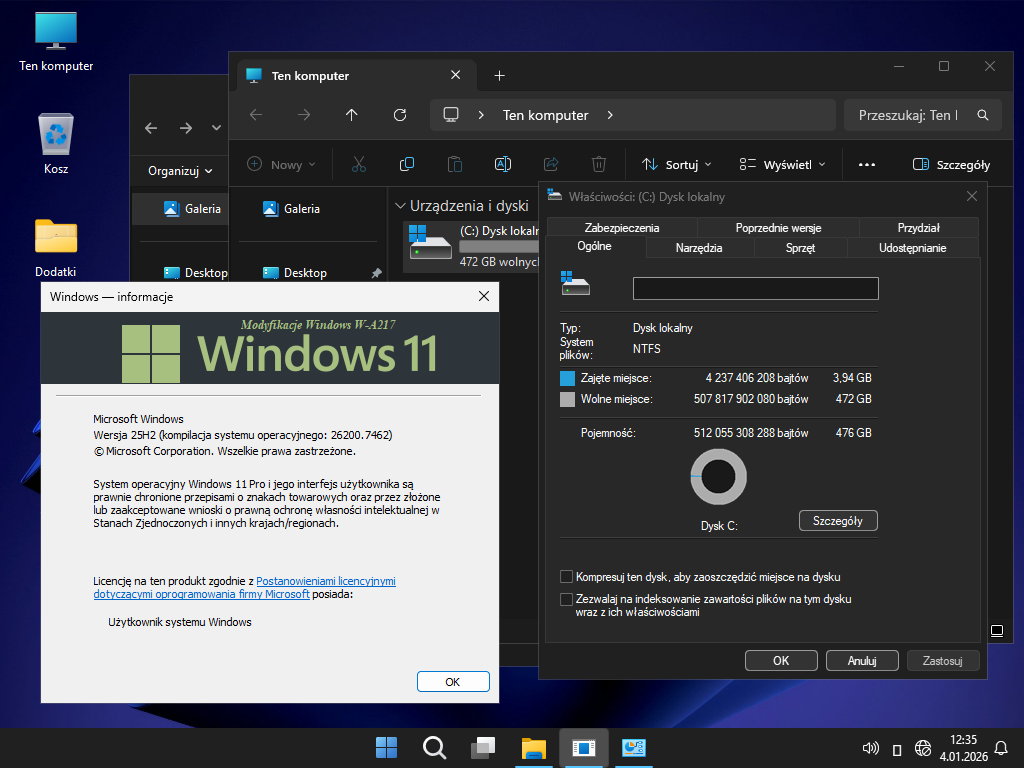The image size is (1024, 768).
Task: Click the Szczegóły button under disk chart
Action: point(838,521)
